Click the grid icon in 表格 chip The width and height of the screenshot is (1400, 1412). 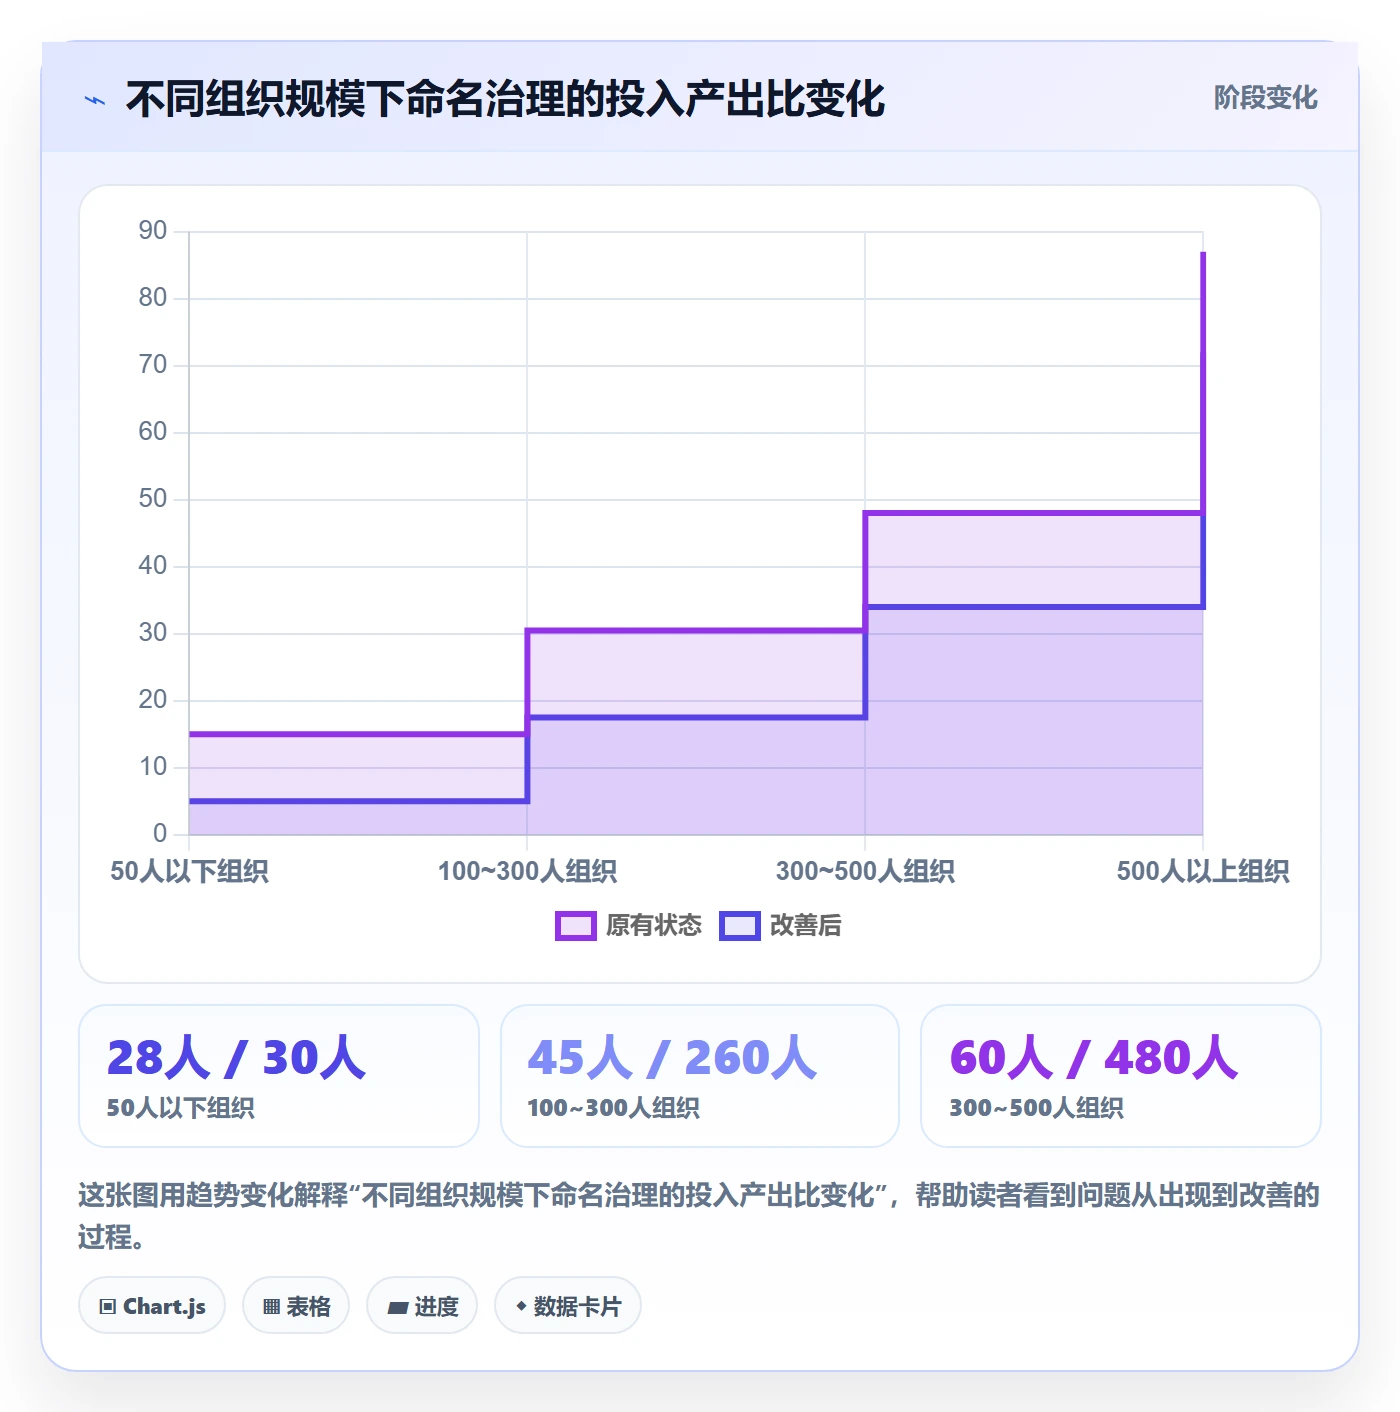pyautogui.click(x=271, y=1307)
